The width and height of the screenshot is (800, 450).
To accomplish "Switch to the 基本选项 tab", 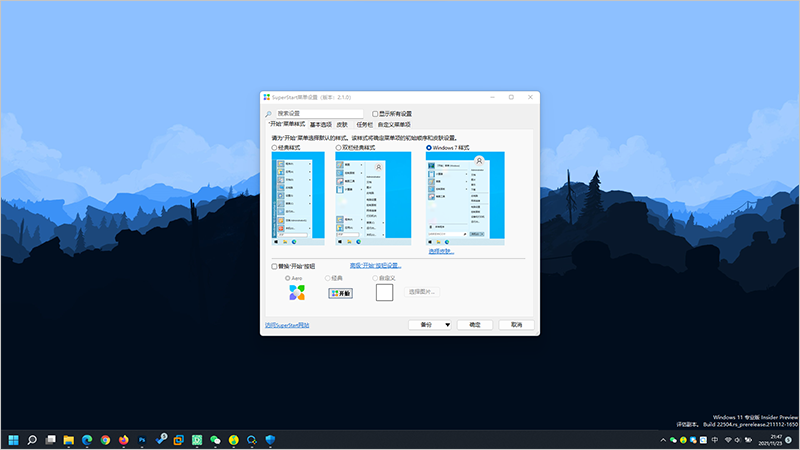I will pos(320,124).
